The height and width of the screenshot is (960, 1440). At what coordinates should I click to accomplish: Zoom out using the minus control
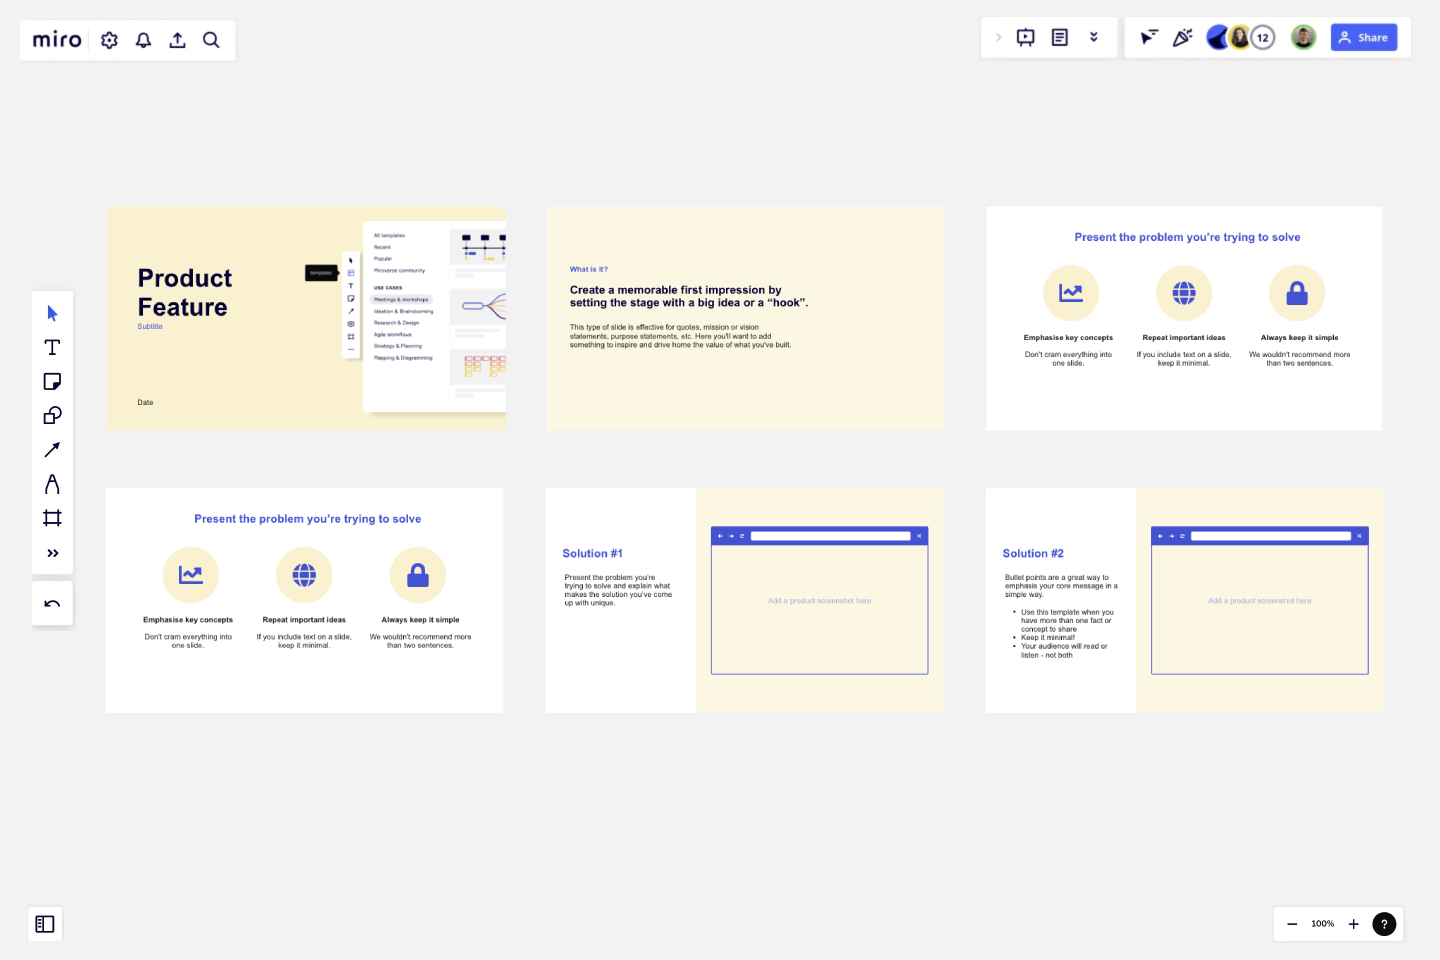(x=1292, y=924)
